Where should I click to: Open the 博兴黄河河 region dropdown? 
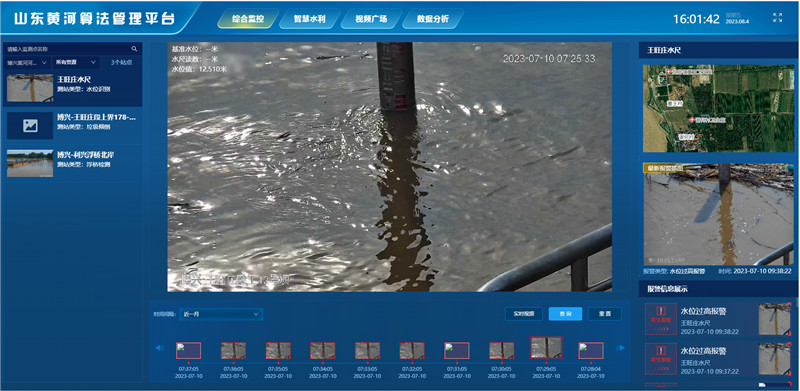pos(27,62)
